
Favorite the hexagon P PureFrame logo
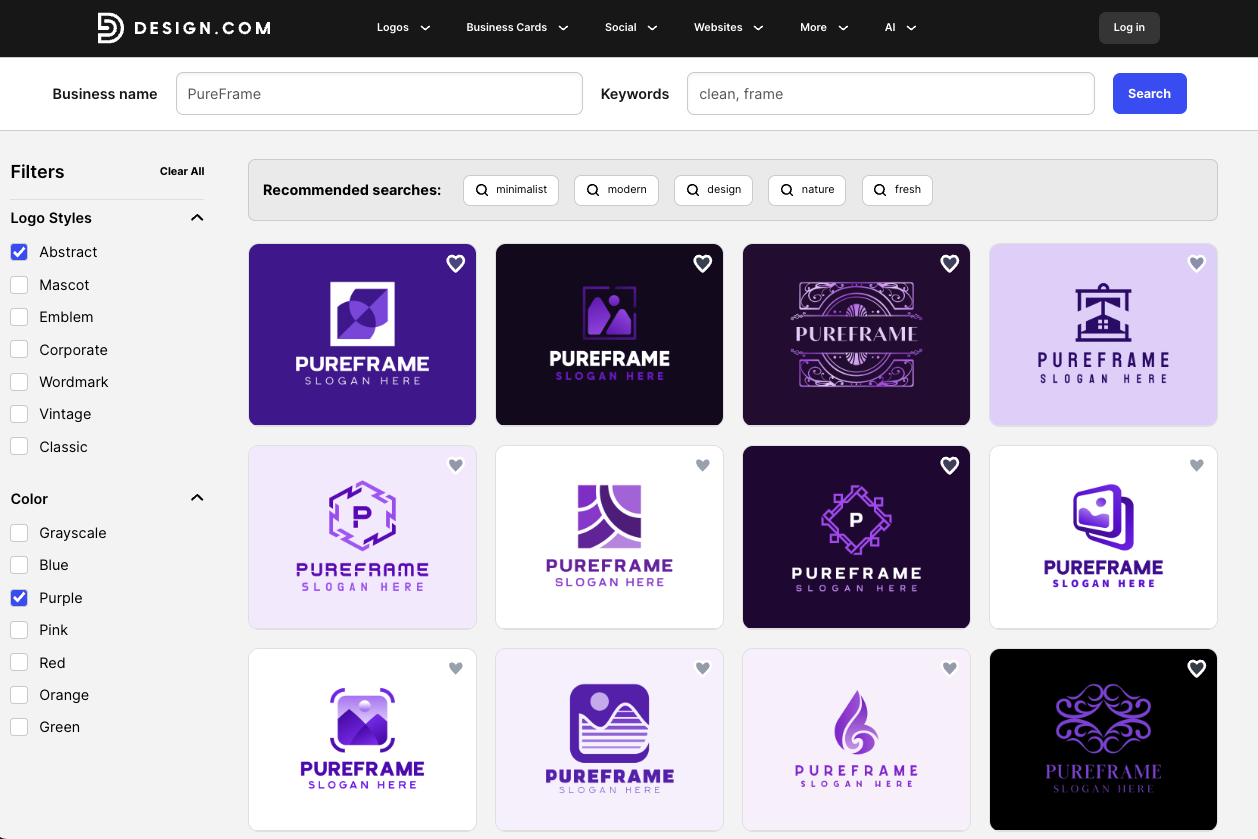tap(456, 465)
